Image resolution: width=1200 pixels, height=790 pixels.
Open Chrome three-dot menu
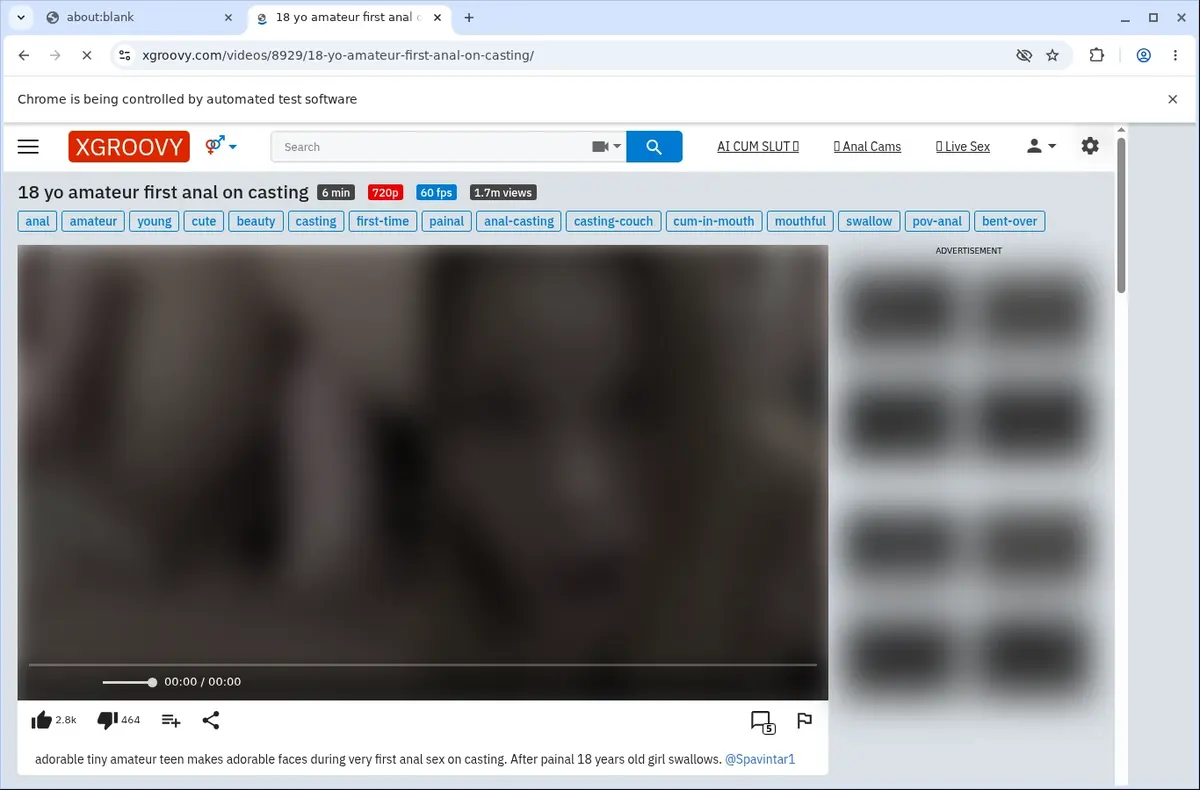coord(1176,55)
